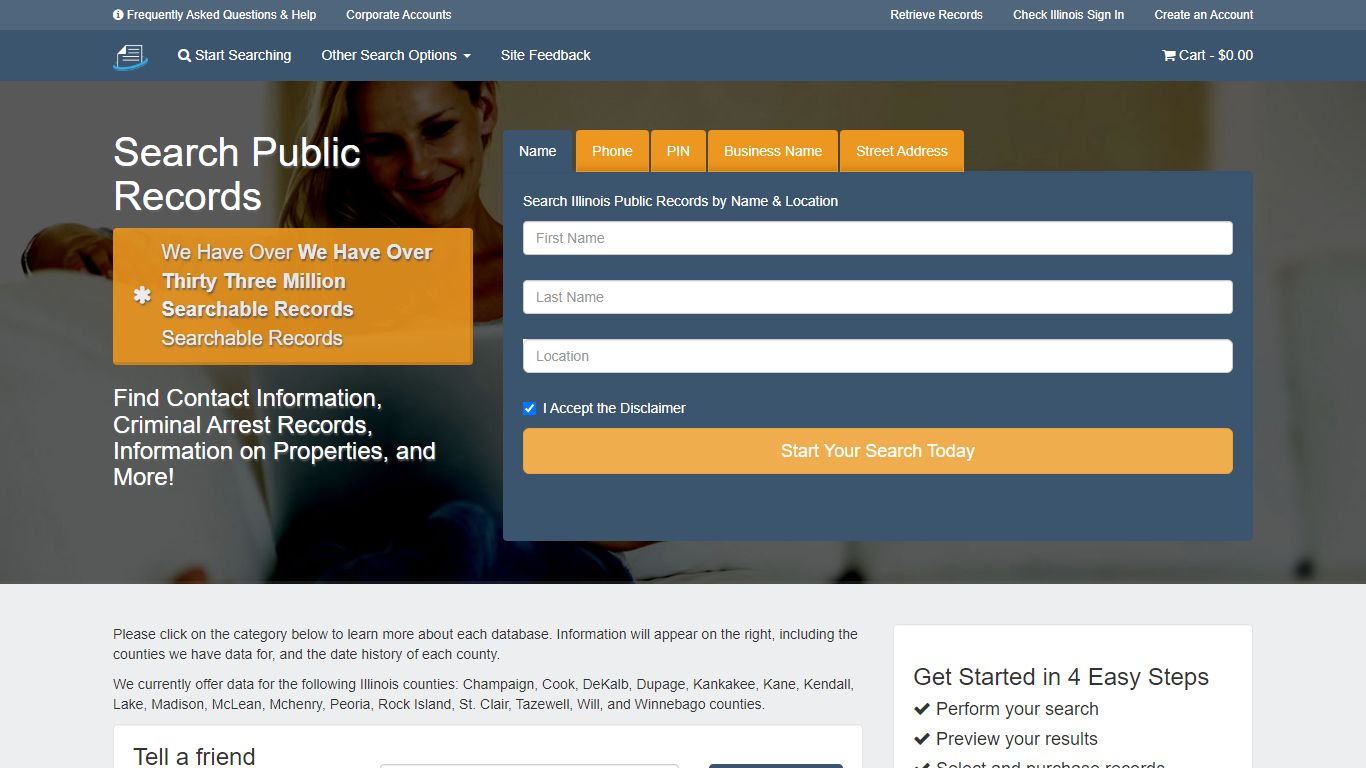Click the Thirty Three Million records banner
The width and height of the screenshot is (1366, 768).
point(293,296)
